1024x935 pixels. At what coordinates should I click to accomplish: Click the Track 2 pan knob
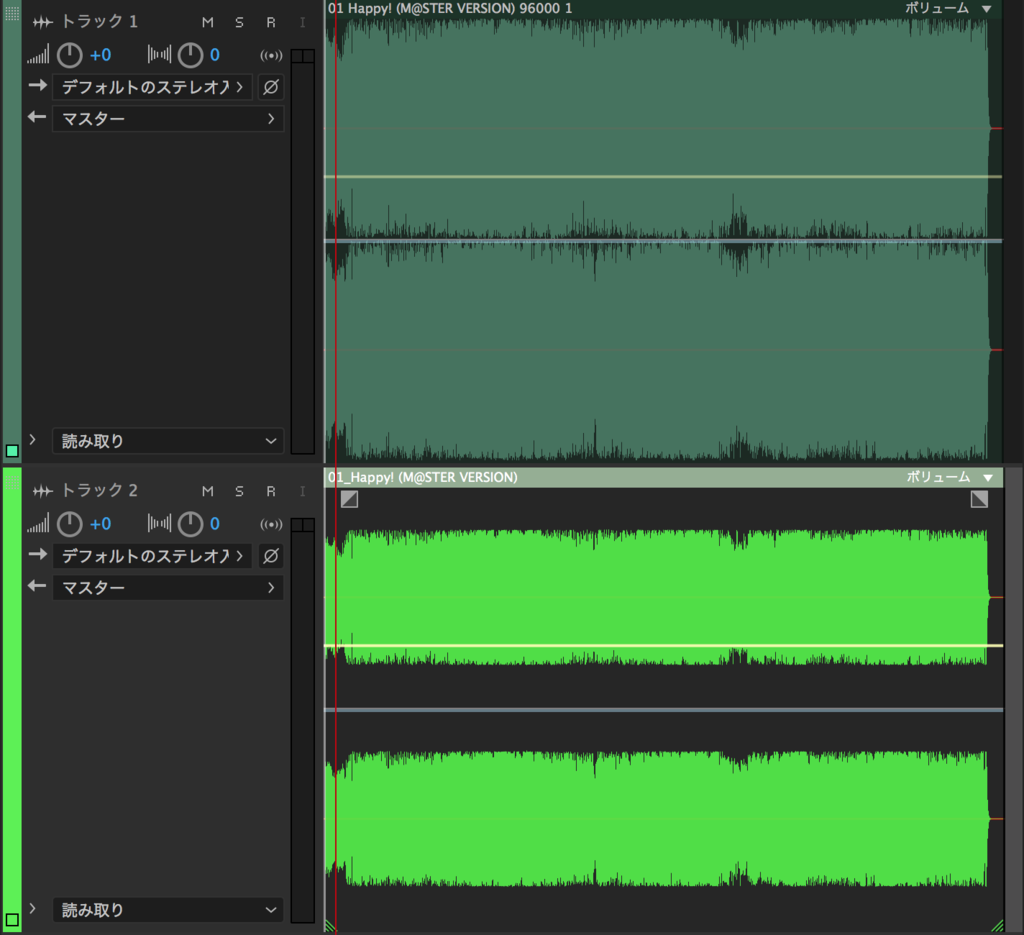point(191,524)
